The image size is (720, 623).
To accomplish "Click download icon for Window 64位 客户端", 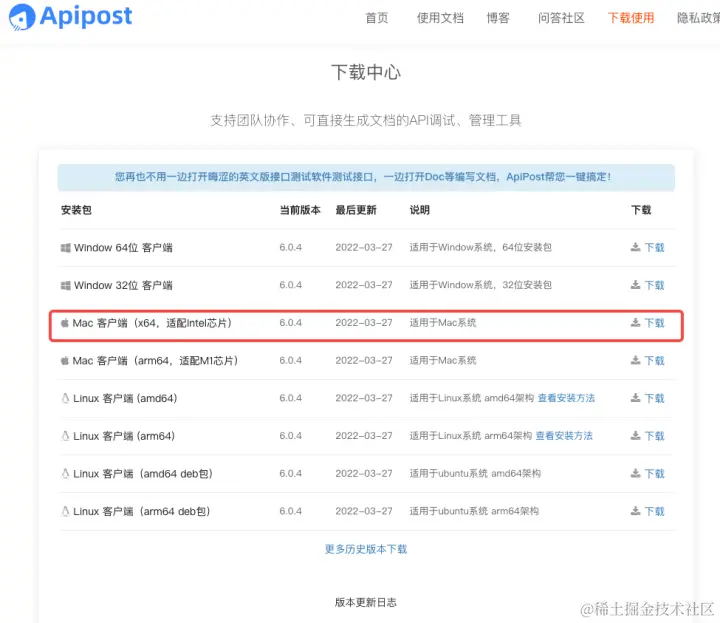I will tap(636, 247).
